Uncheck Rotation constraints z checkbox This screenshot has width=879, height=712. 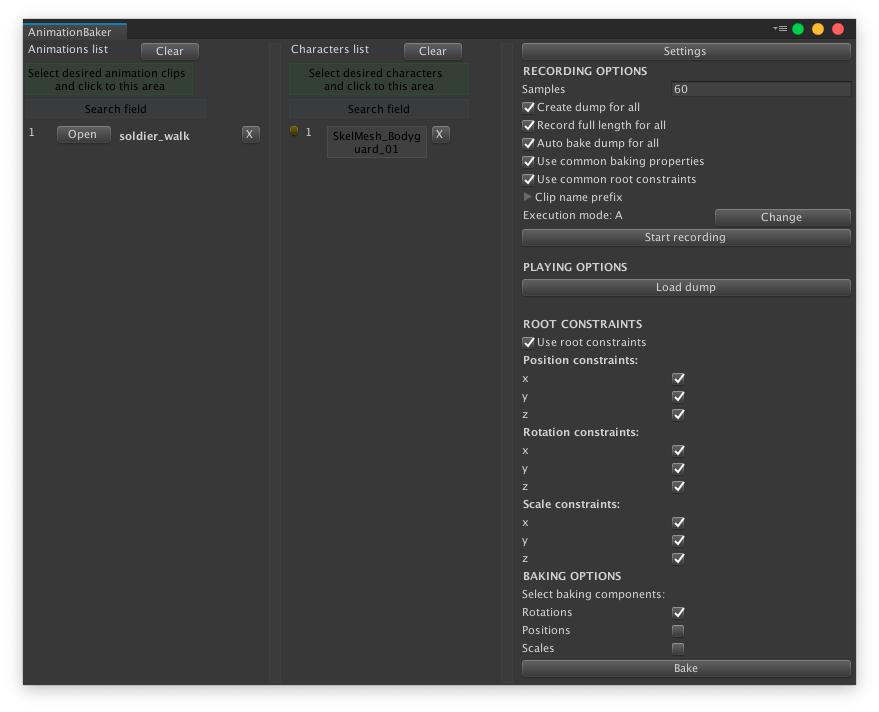pos(678,486)
